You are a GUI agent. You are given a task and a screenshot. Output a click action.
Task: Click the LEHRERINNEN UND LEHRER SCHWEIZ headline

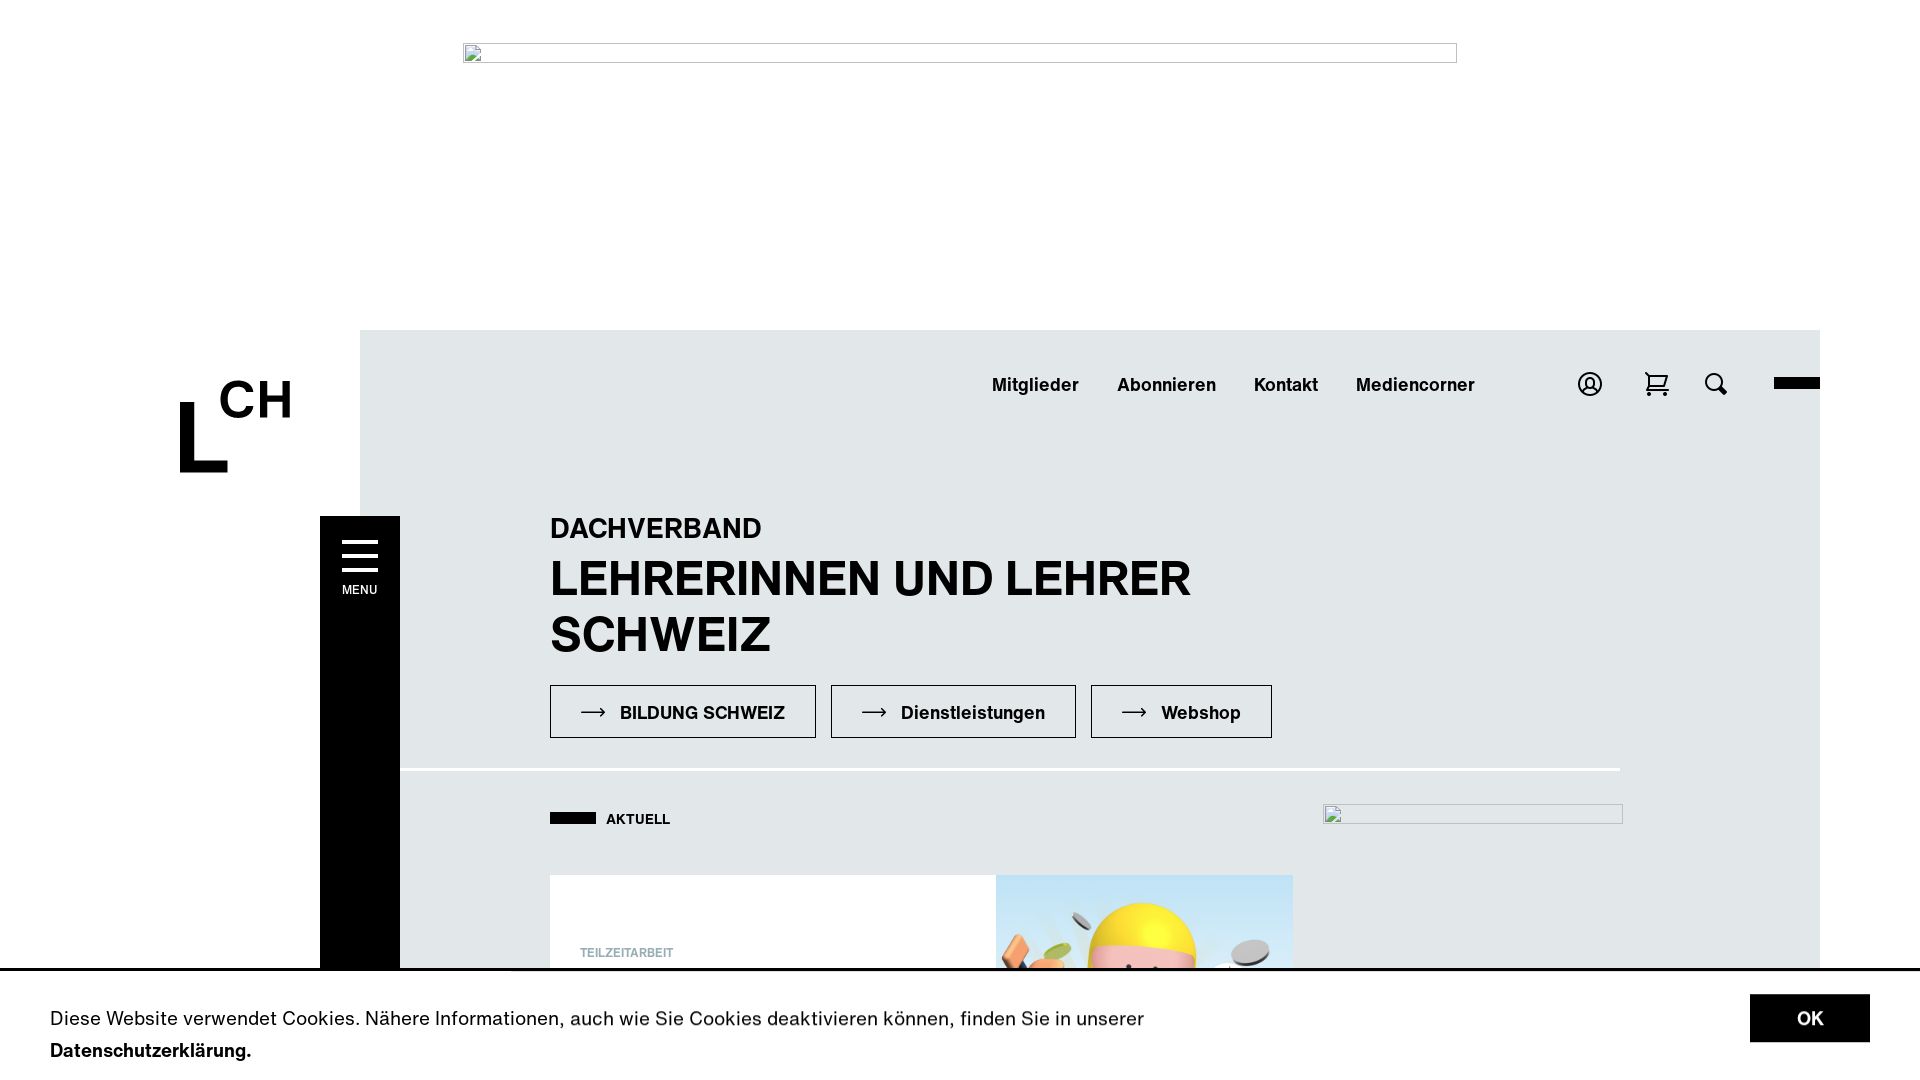pos(870,606)
